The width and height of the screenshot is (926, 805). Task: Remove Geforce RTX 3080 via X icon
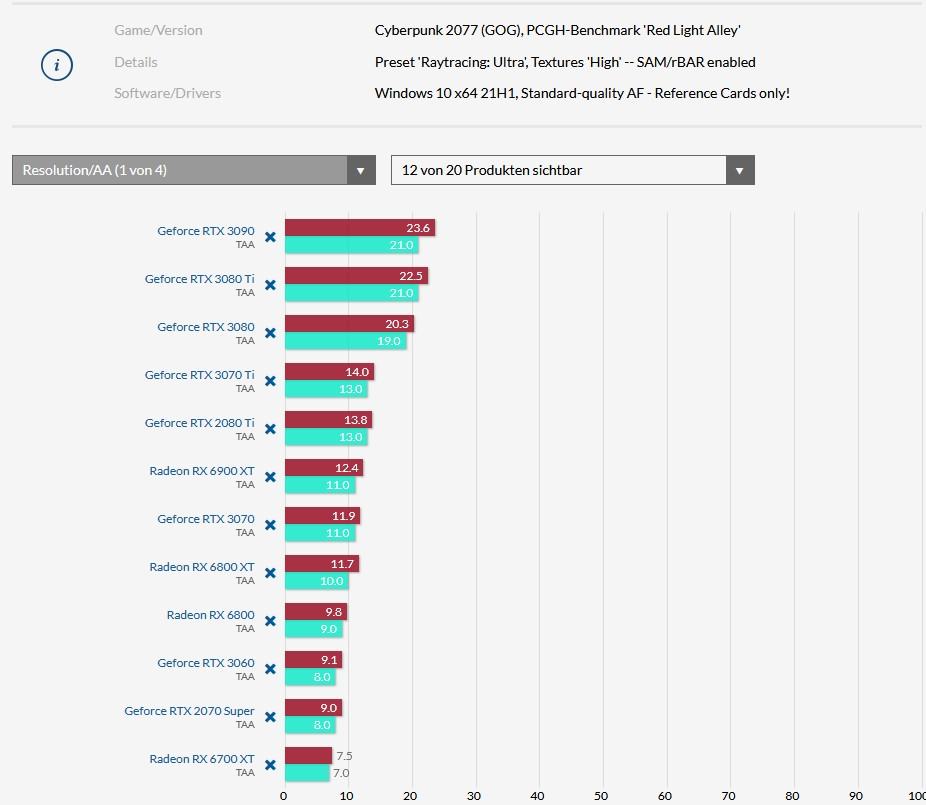[x=270, y=333]
